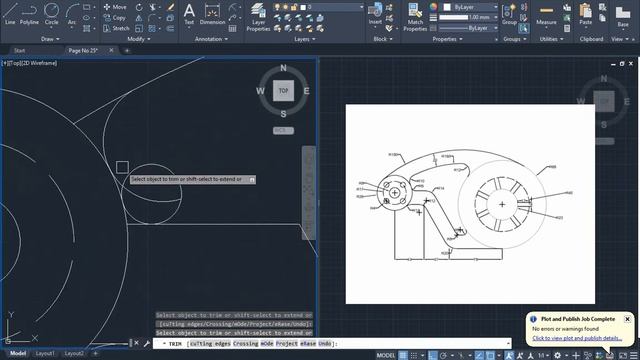
Task: Toggle 2D object snap in status bar
Action: (x=490, y=356)
